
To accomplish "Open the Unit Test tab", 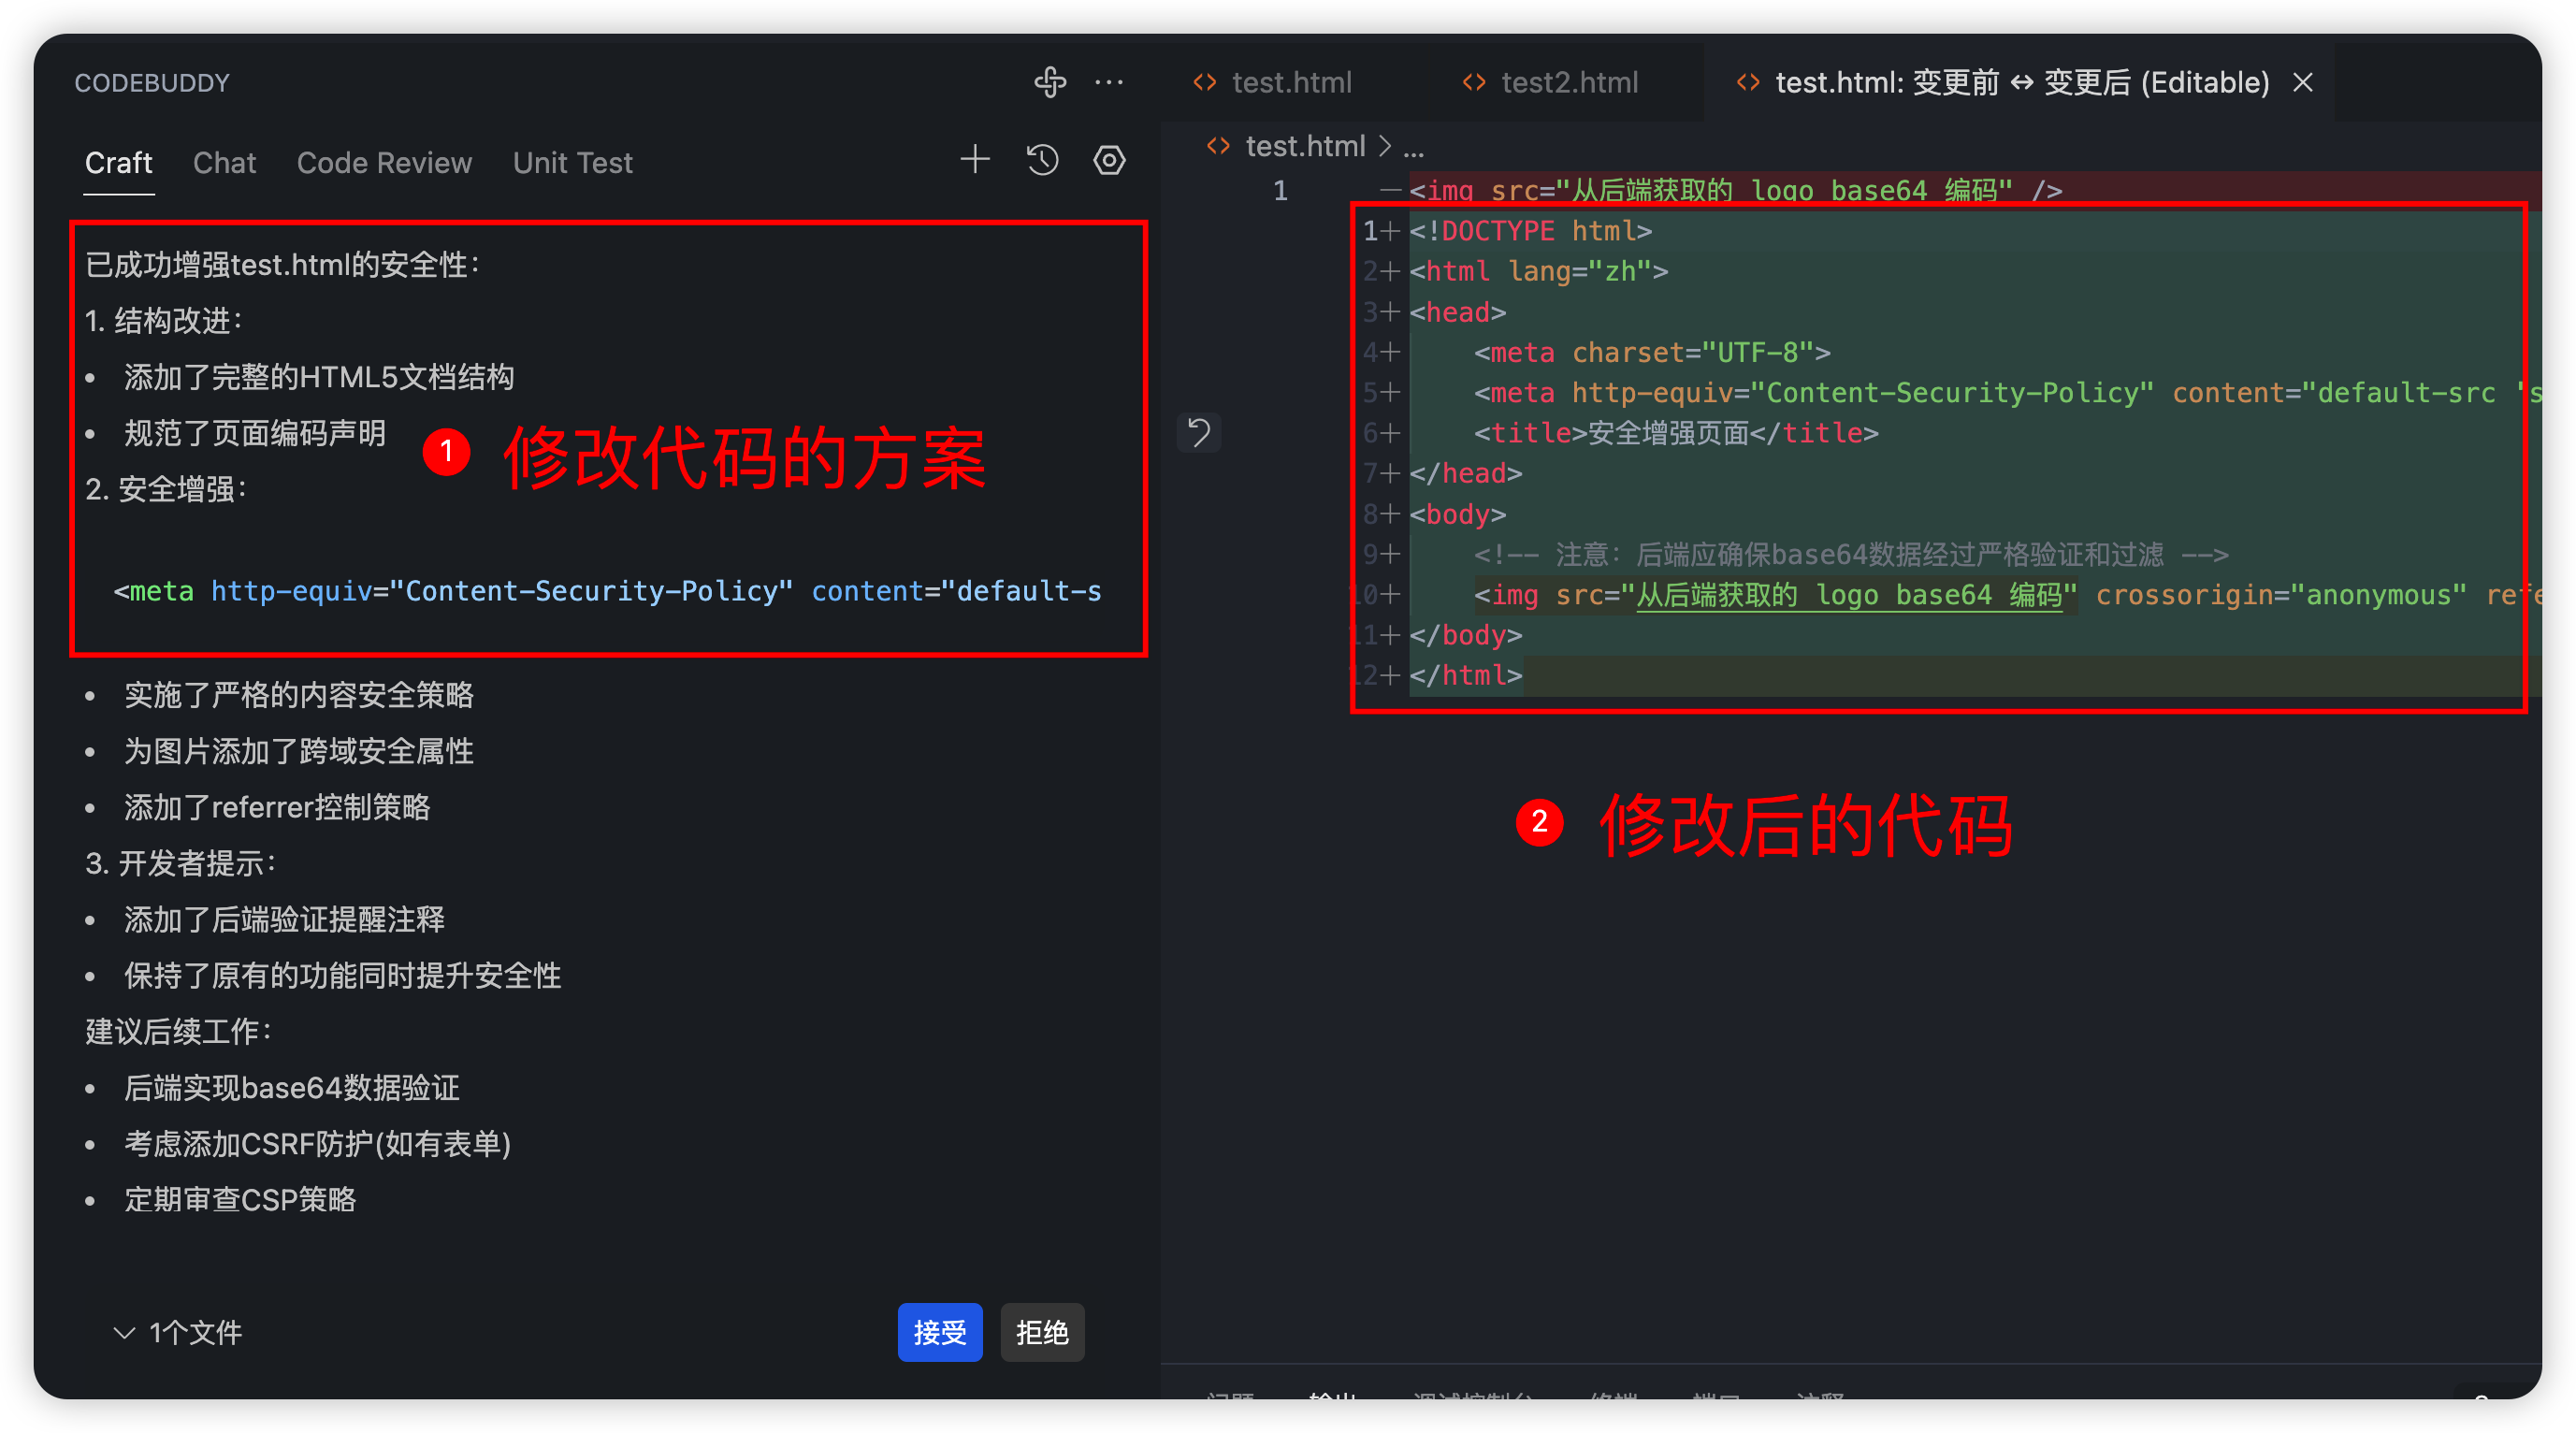I will click(x=572, y=162).
